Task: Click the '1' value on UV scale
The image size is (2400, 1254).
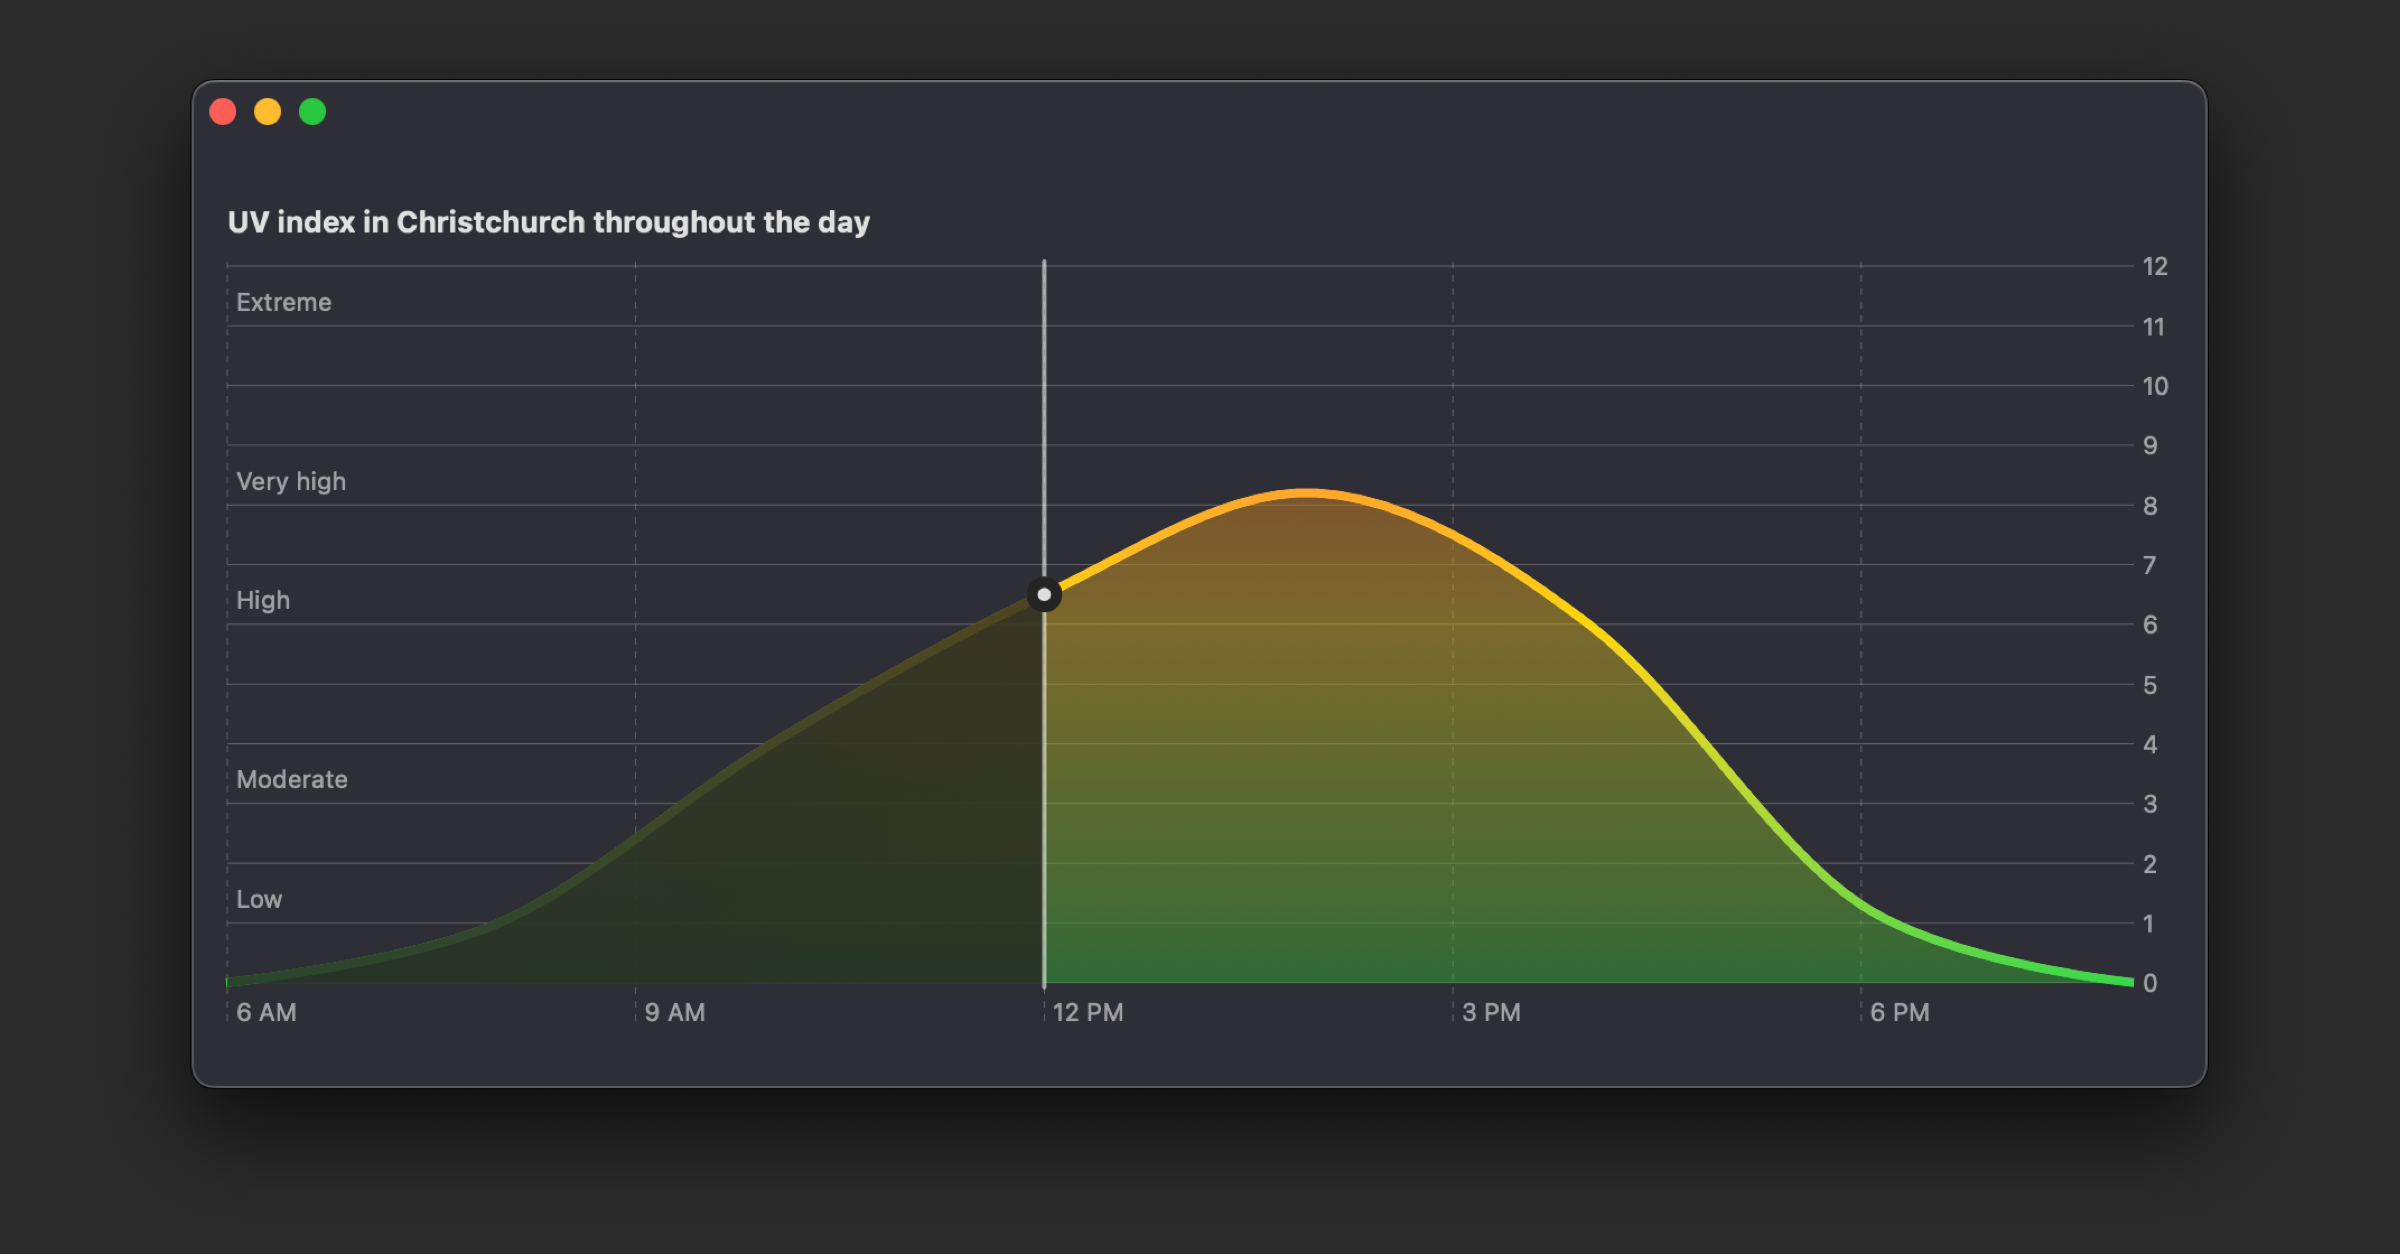Action: (2148, 924)
